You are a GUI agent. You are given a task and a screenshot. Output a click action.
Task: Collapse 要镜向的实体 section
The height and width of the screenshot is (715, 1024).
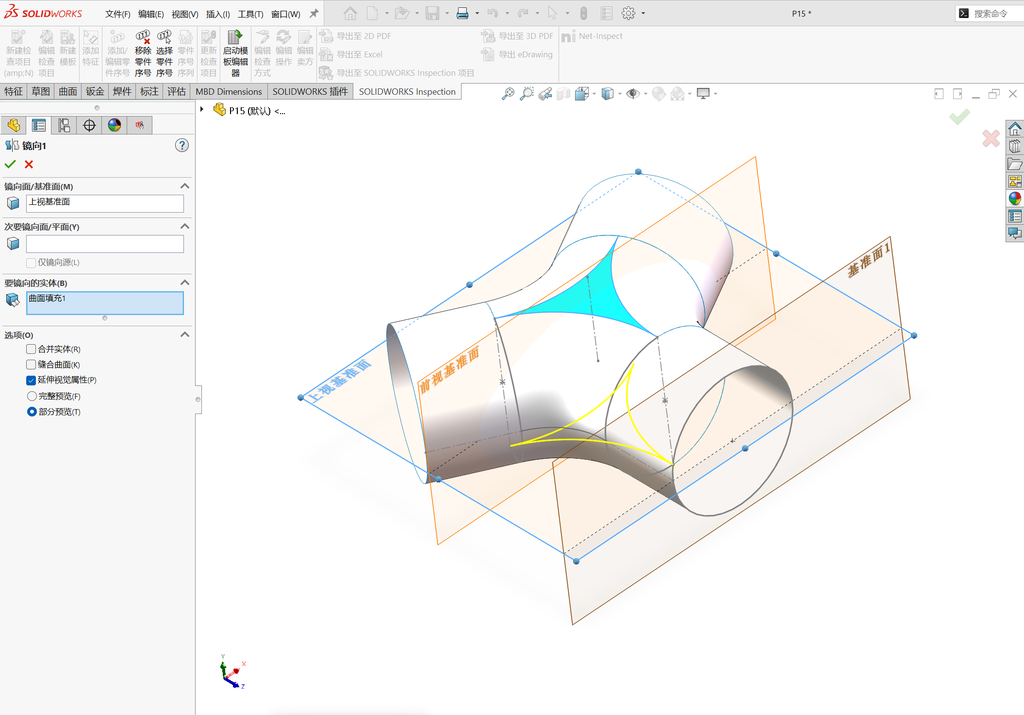(x=185, y=282)
